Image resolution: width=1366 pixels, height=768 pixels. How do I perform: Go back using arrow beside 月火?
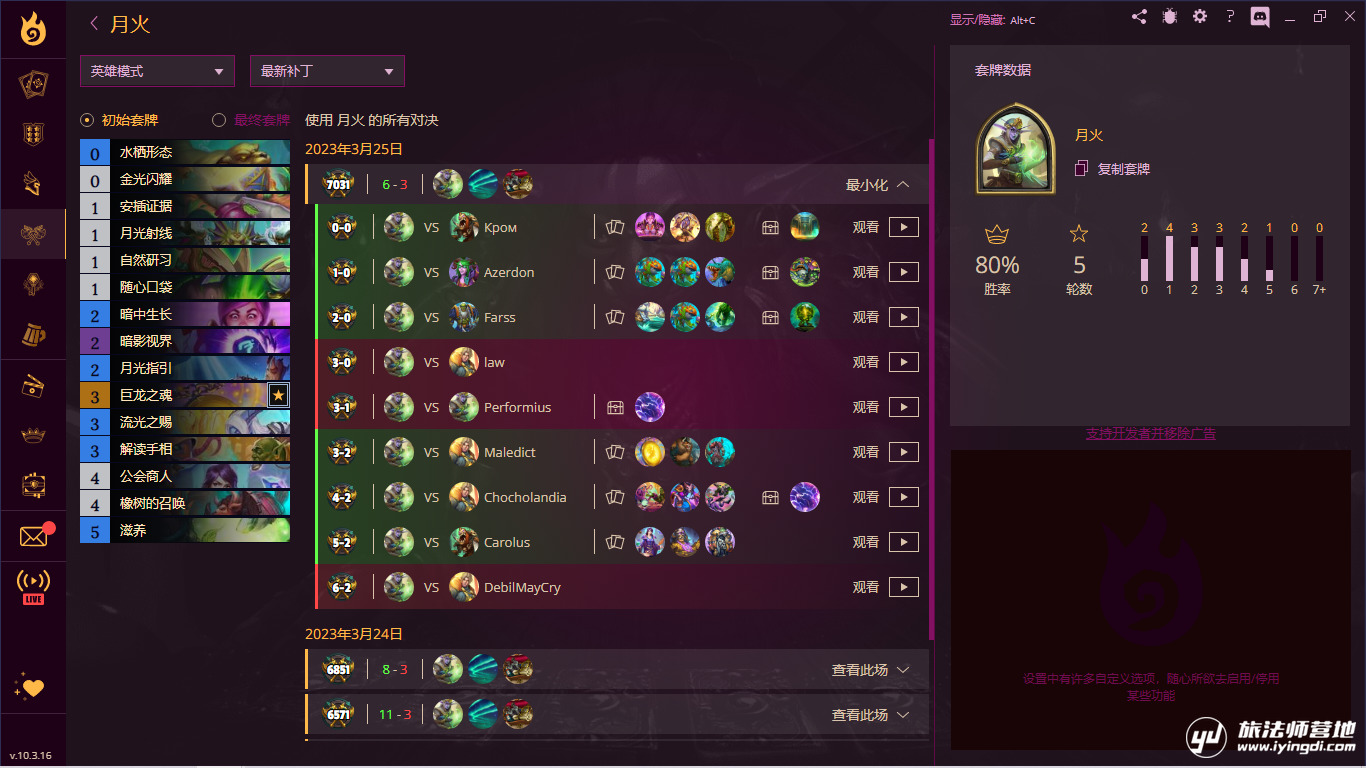point(95,24)
